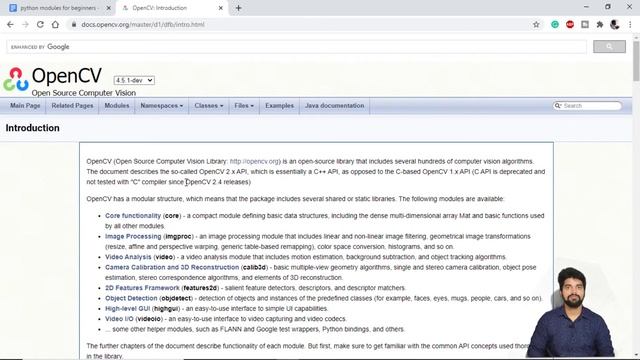Open the Examples page

pyautogui.click(x=280, y=106)
